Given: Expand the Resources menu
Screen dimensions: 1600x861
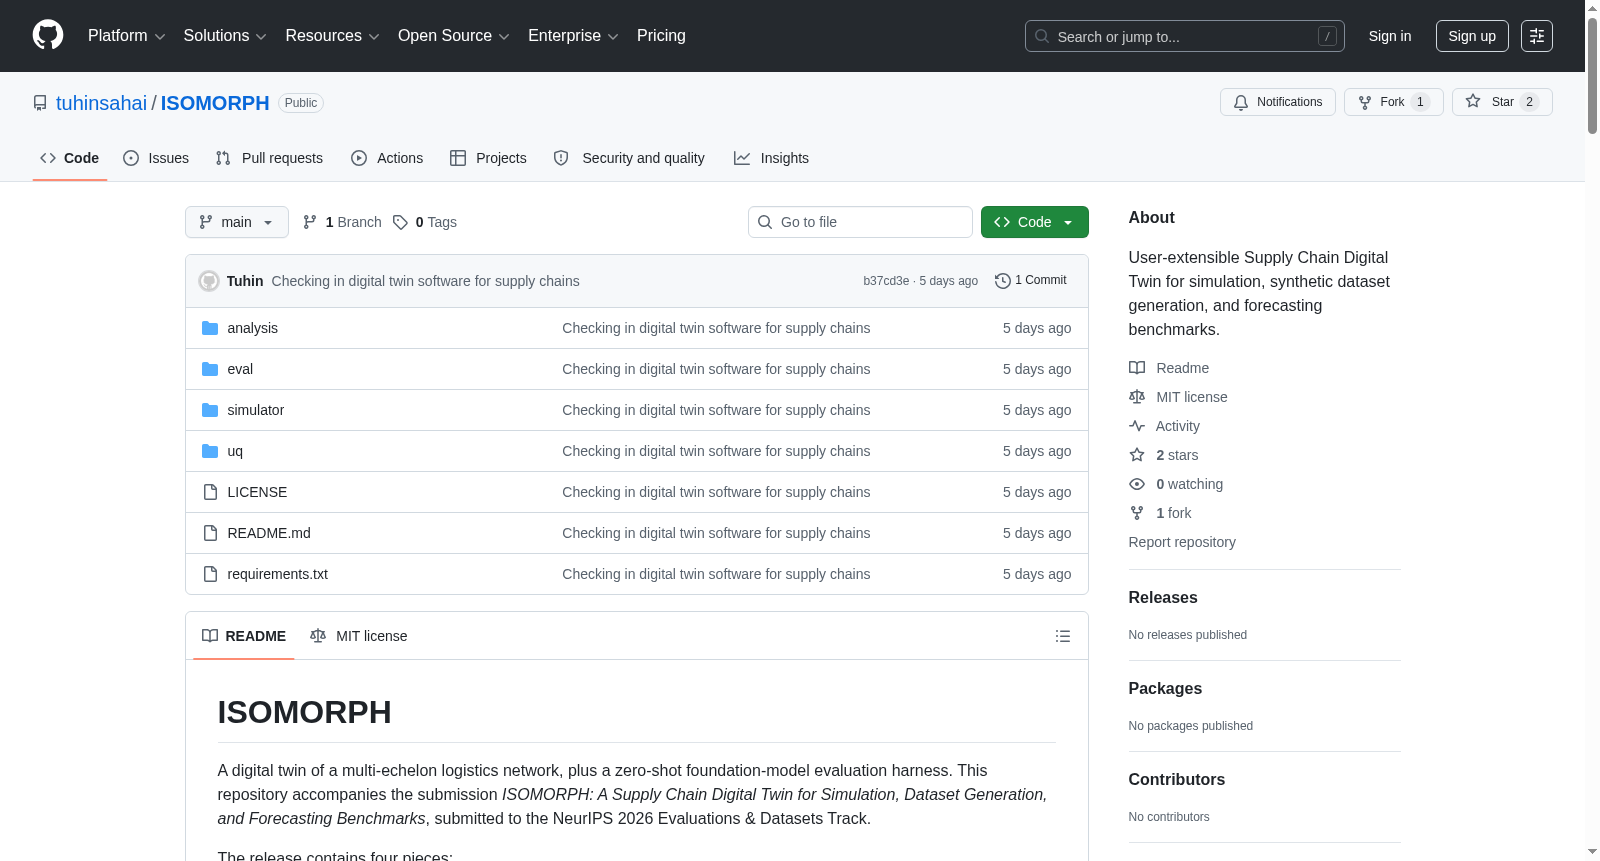Looking at the screenshot, I should (332, 36).
